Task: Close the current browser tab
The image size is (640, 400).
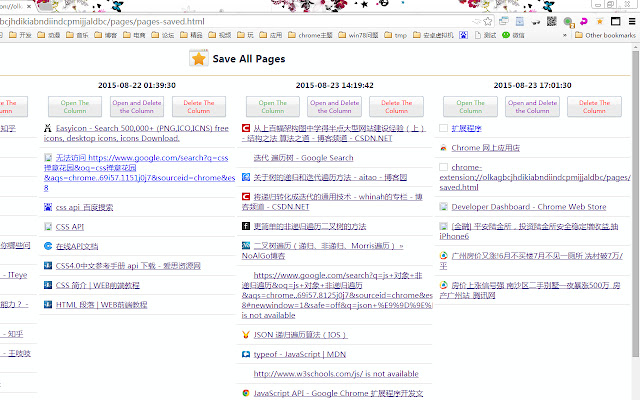Action: [29, 7]
